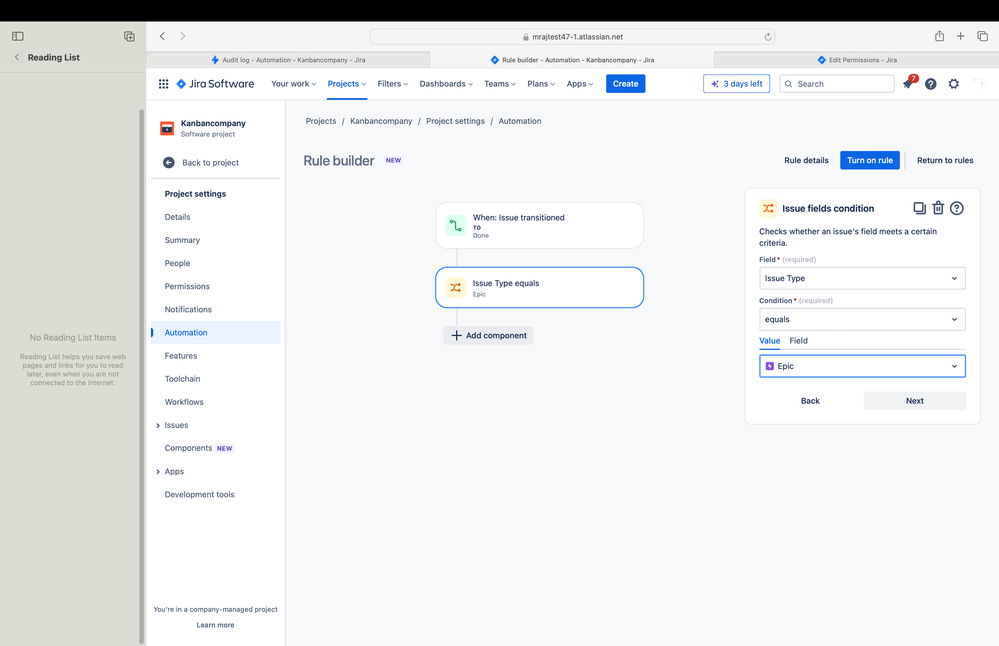Click inside the Search field
The height and width of the screenshot is (646, 999).
837,84
